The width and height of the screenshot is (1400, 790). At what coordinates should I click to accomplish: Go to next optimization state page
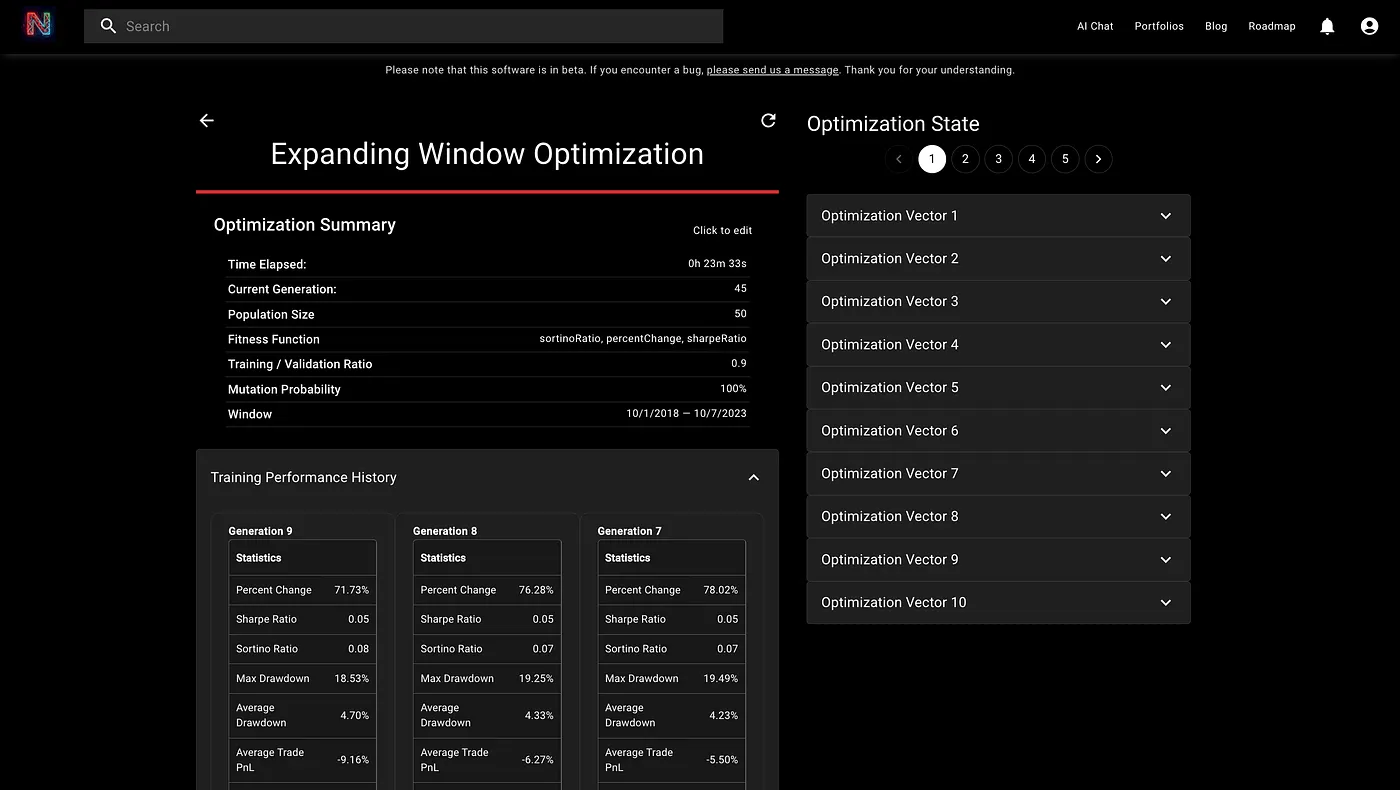point(1098,159)
